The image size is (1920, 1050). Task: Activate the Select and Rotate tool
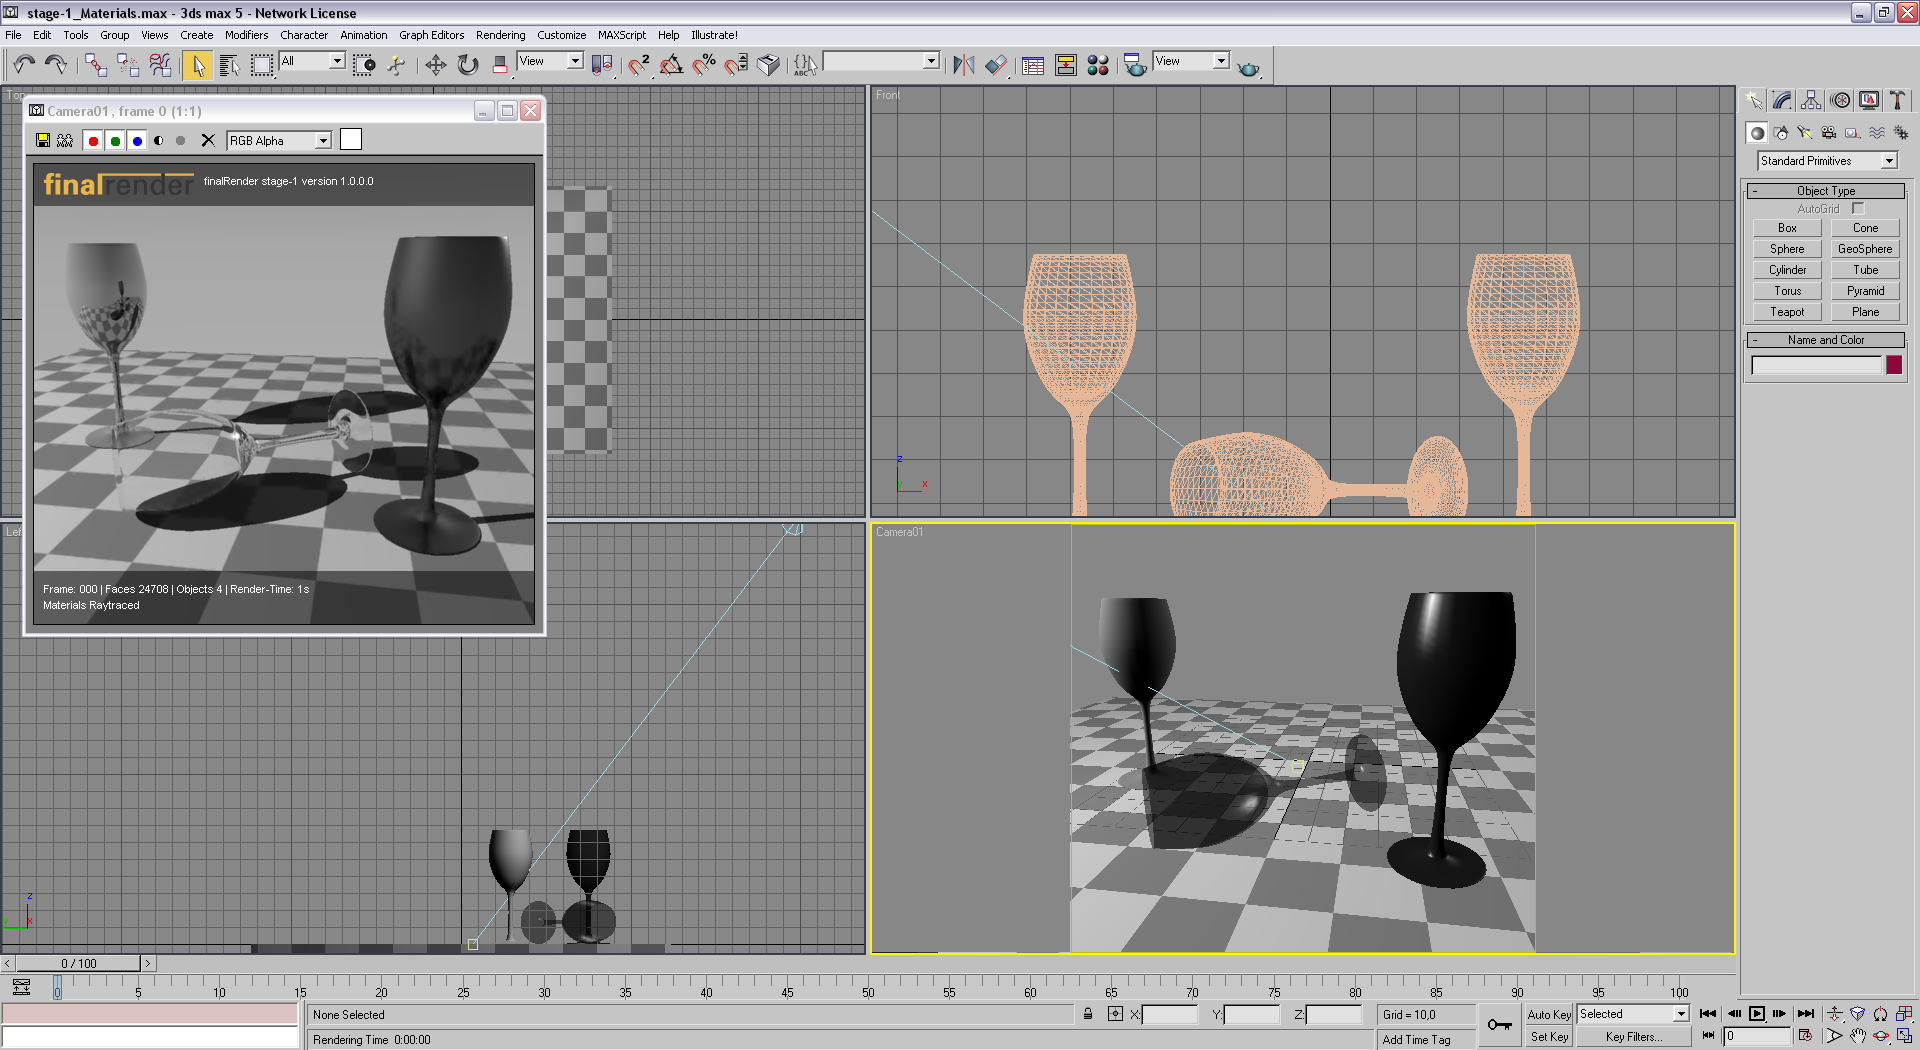click(468, 65)
